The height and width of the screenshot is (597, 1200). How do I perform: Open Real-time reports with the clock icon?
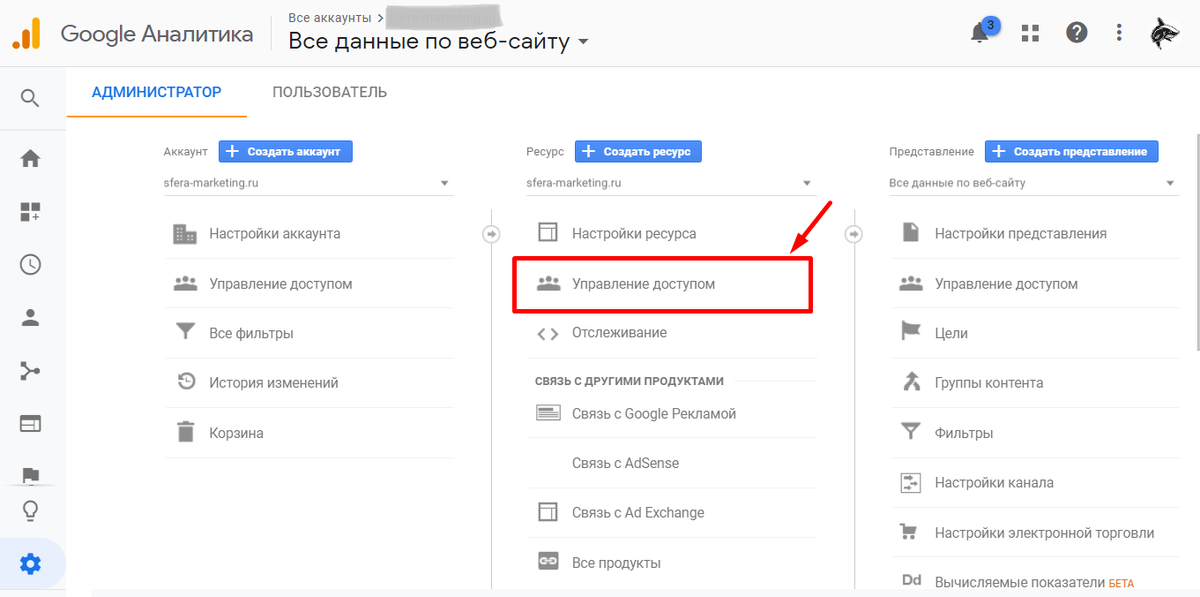[30, 264]
